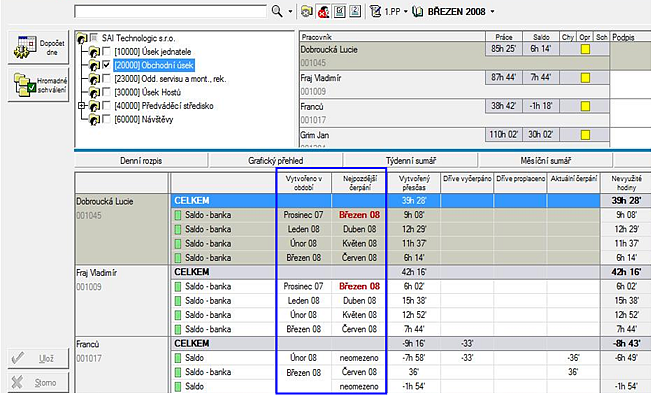
Task: Check the [10000] Úsek jednatele checkbox
Action: coord(107,52)
